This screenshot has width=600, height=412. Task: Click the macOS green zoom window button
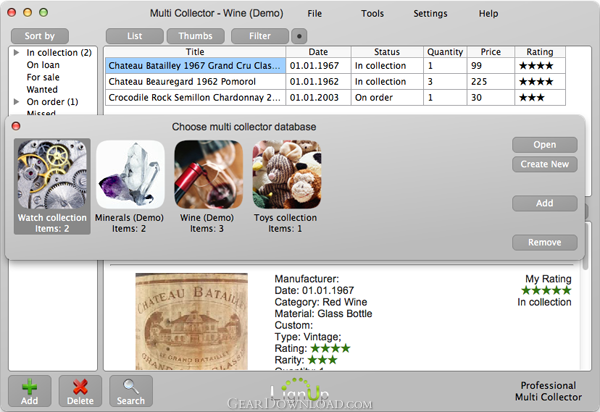point(44,12)
